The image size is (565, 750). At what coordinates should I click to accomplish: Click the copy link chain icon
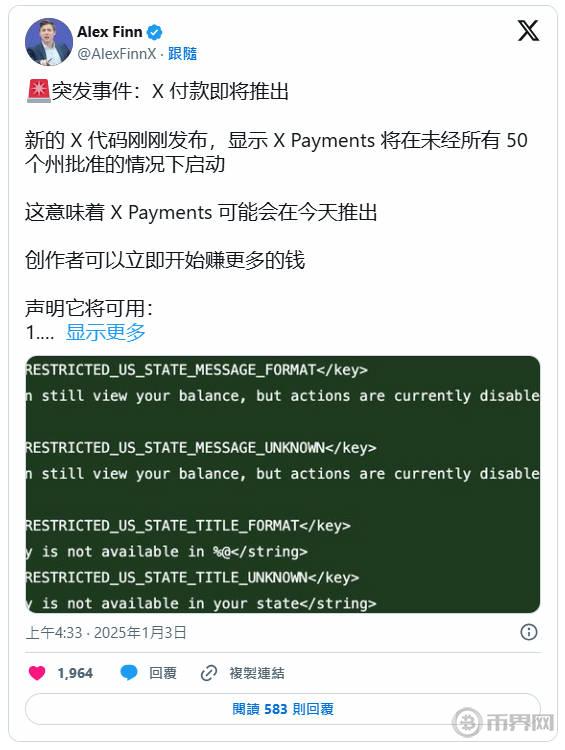(209, 673)
